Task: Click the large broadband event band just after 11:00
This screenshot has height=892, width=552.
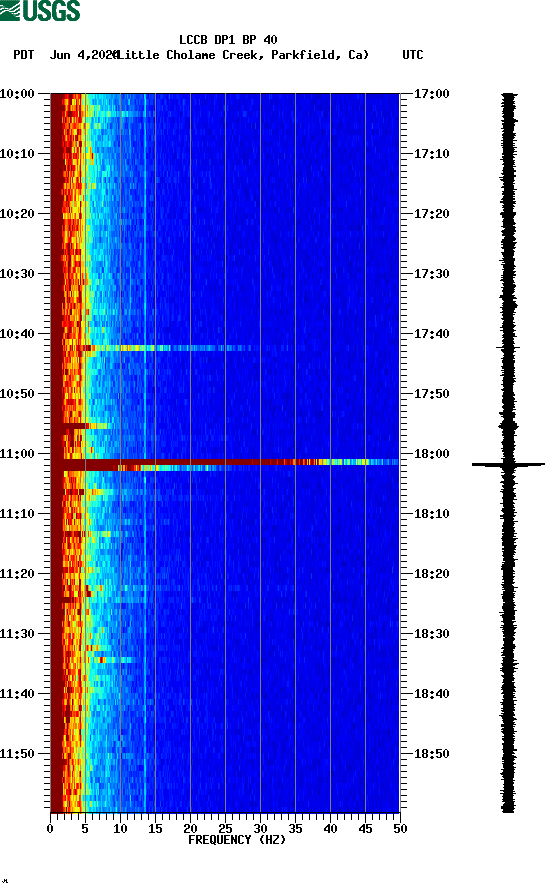Action: point(225,465)
